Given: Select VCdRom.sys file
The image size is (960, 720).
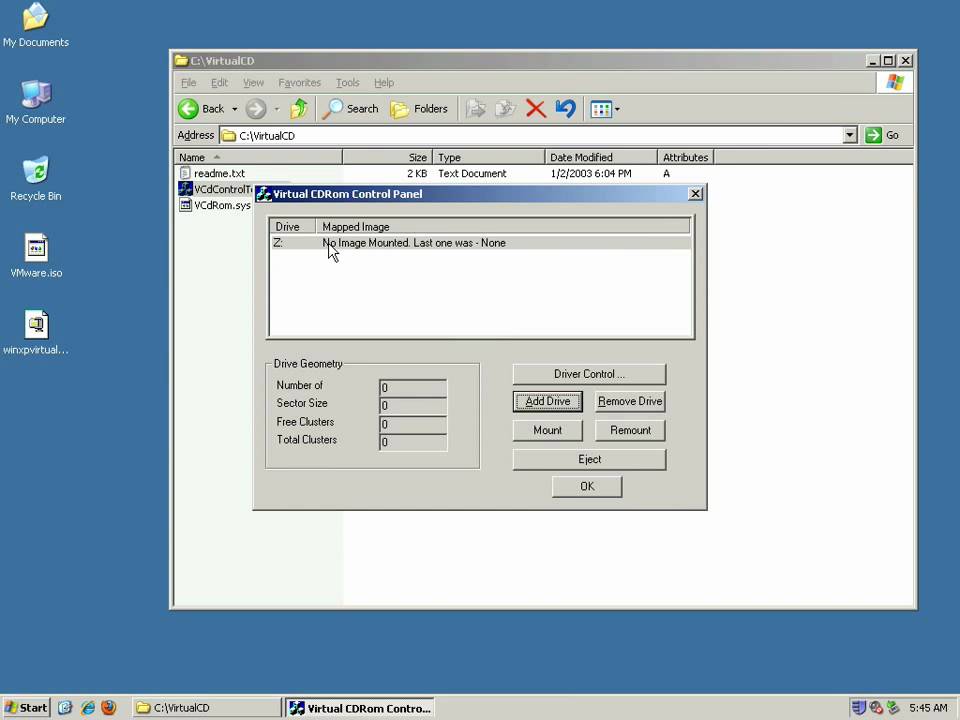Looking at the screenshot, I should pos(215,205).
